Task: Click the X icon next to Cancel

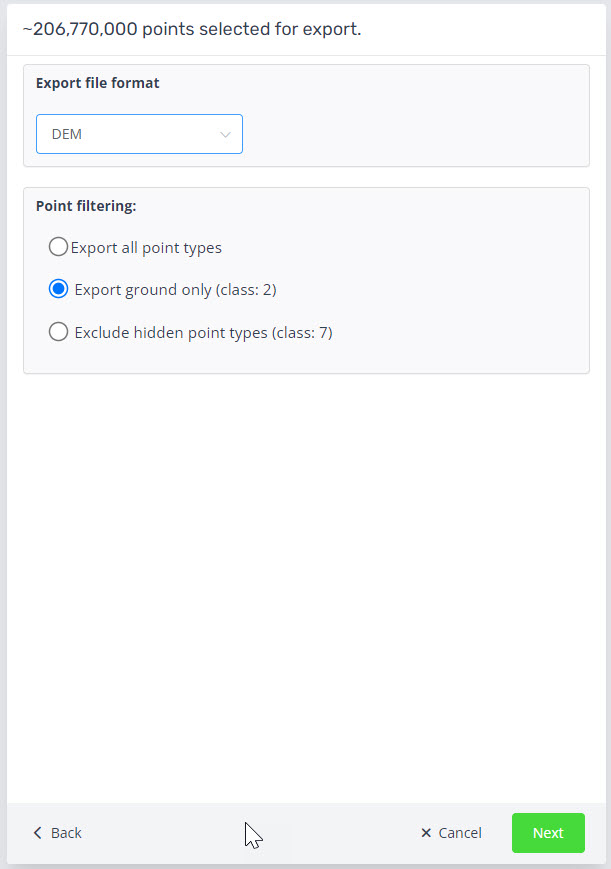Action: tap(424, 832)
